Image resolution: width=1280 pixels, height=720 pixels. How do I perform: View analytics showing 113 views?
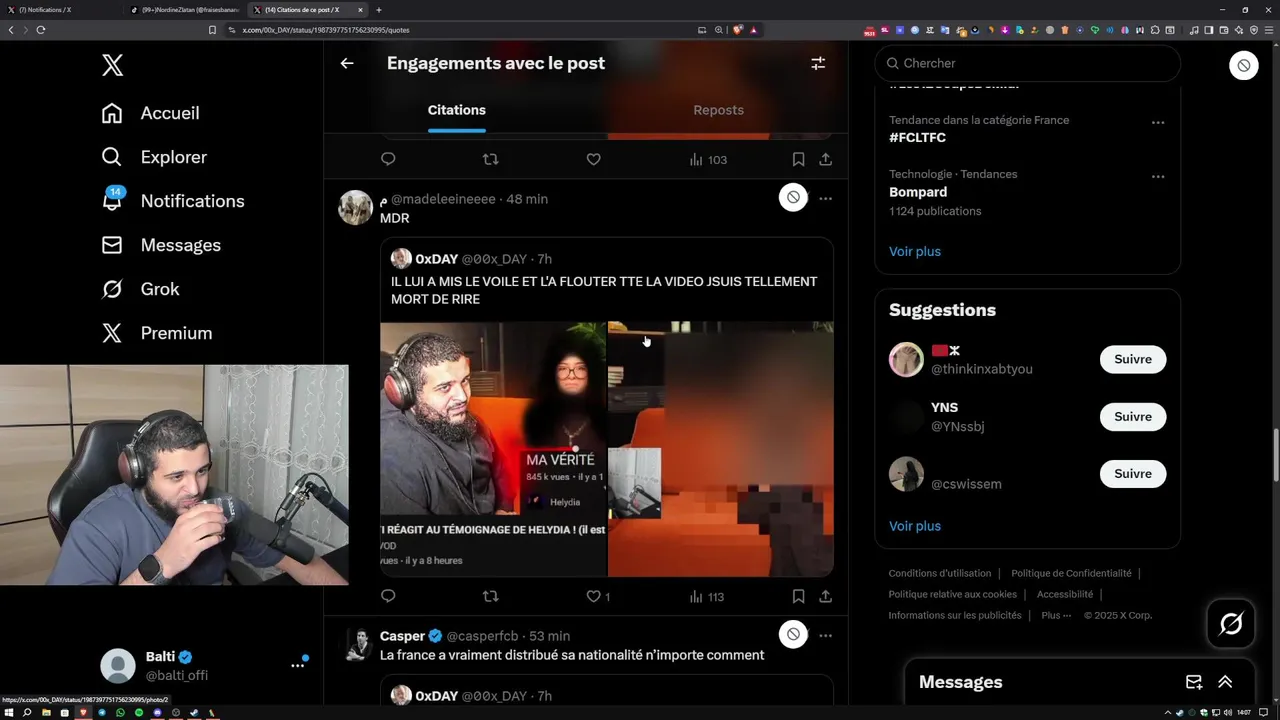coord(707,596)
